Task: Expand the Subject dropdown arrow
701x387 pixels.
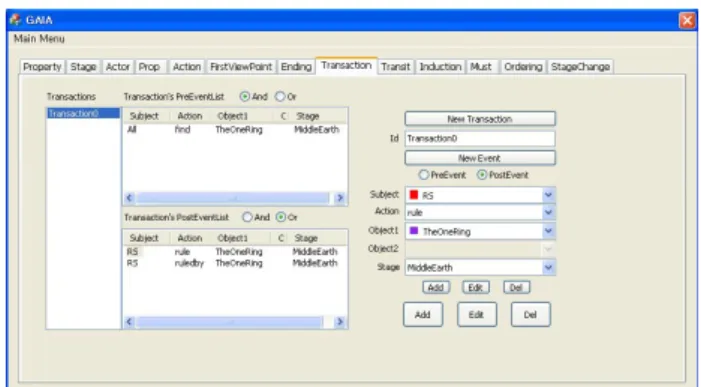Action: coord(548,195)
